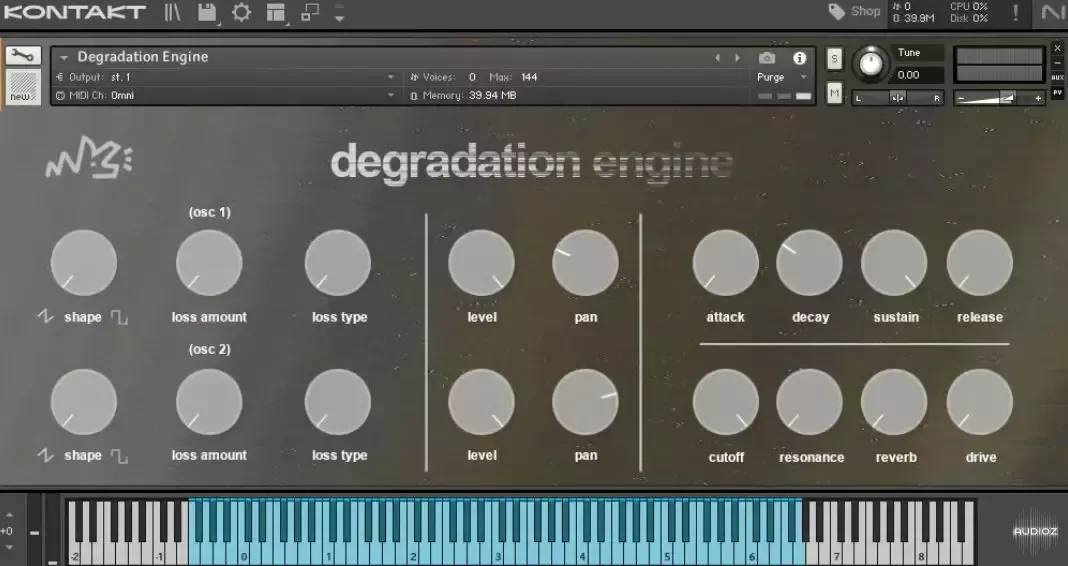Screen dimensions: 1068x566
Task: Decrease volume with minus button
Action: [x=961, y=99]
